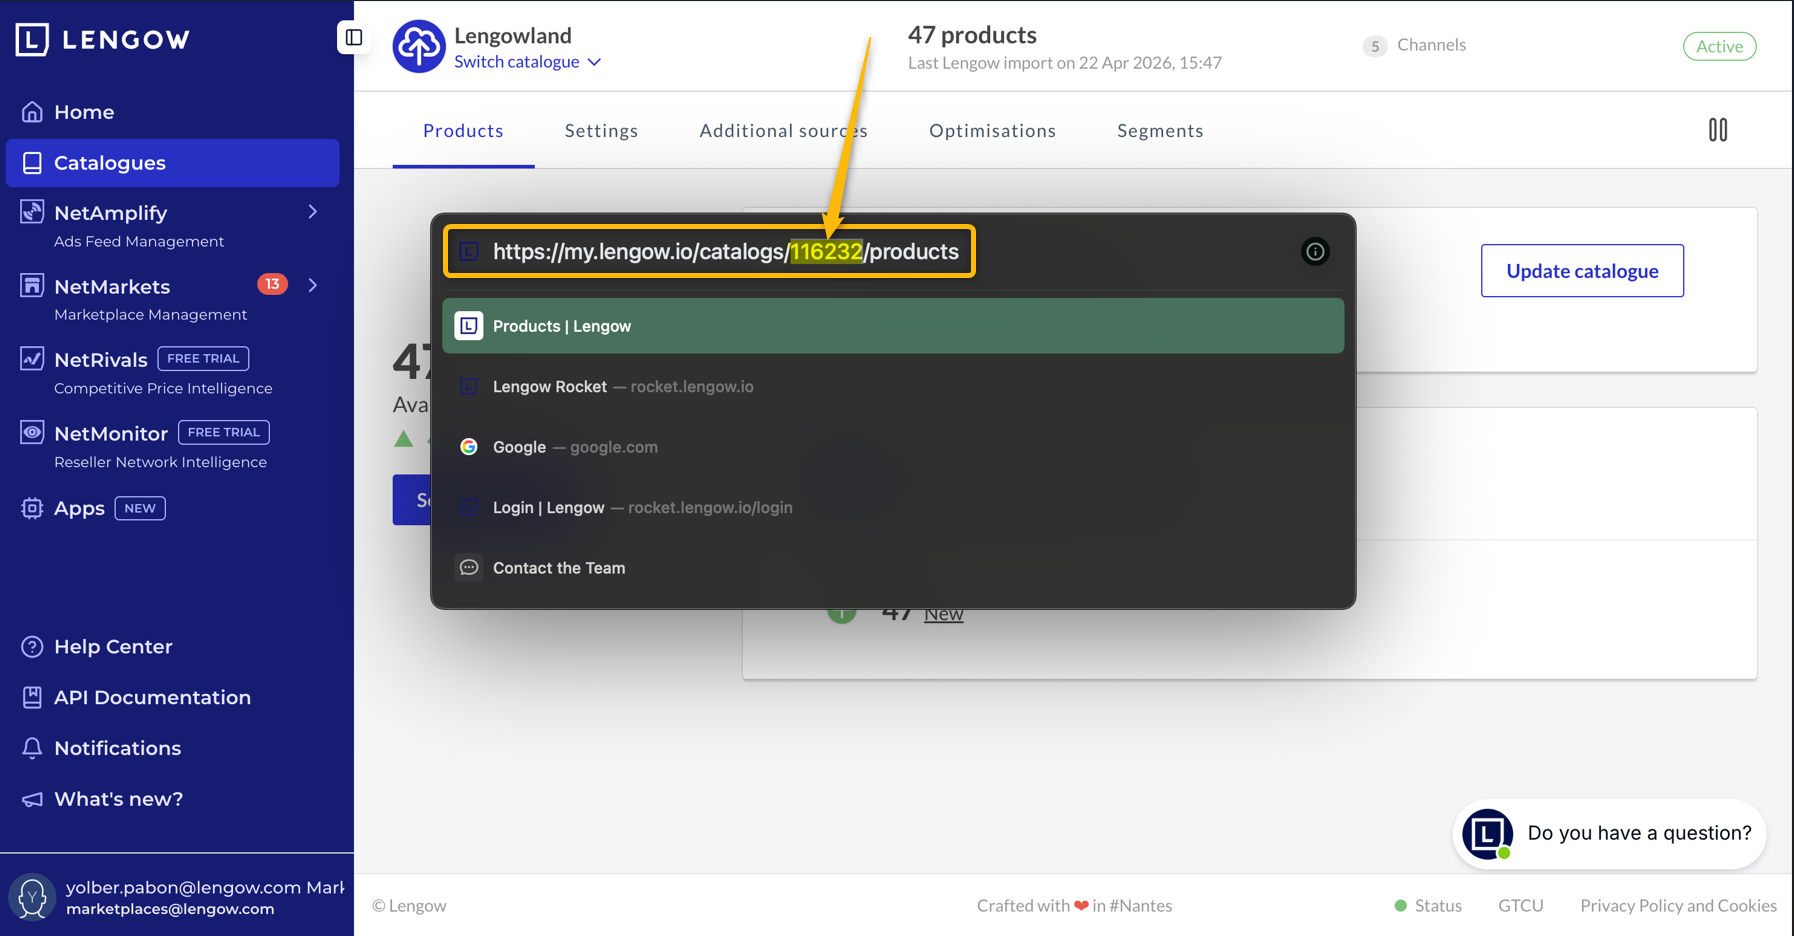Click the Apps chip icon
1794x936 pixels.
point(32,508)
